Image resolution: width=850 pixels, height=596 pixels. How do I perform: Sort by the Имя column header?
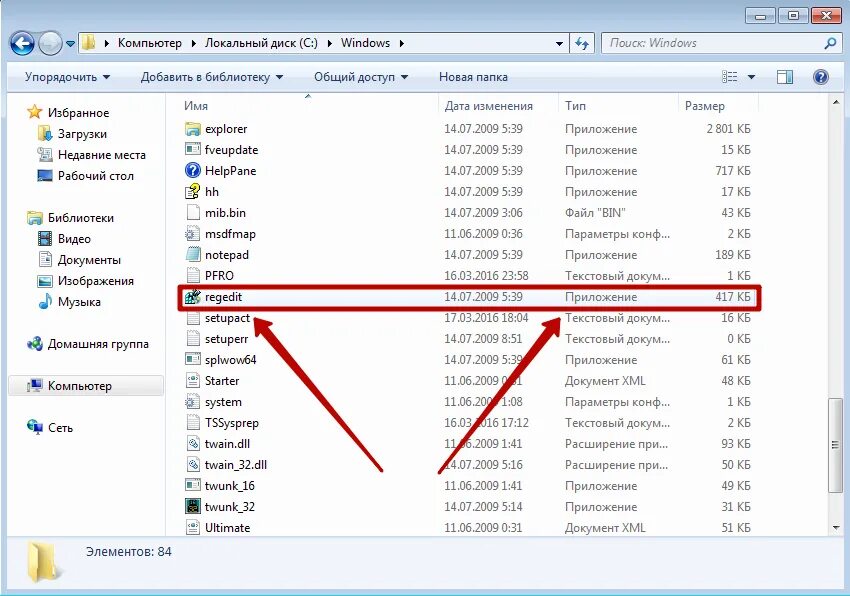[196, 106]
